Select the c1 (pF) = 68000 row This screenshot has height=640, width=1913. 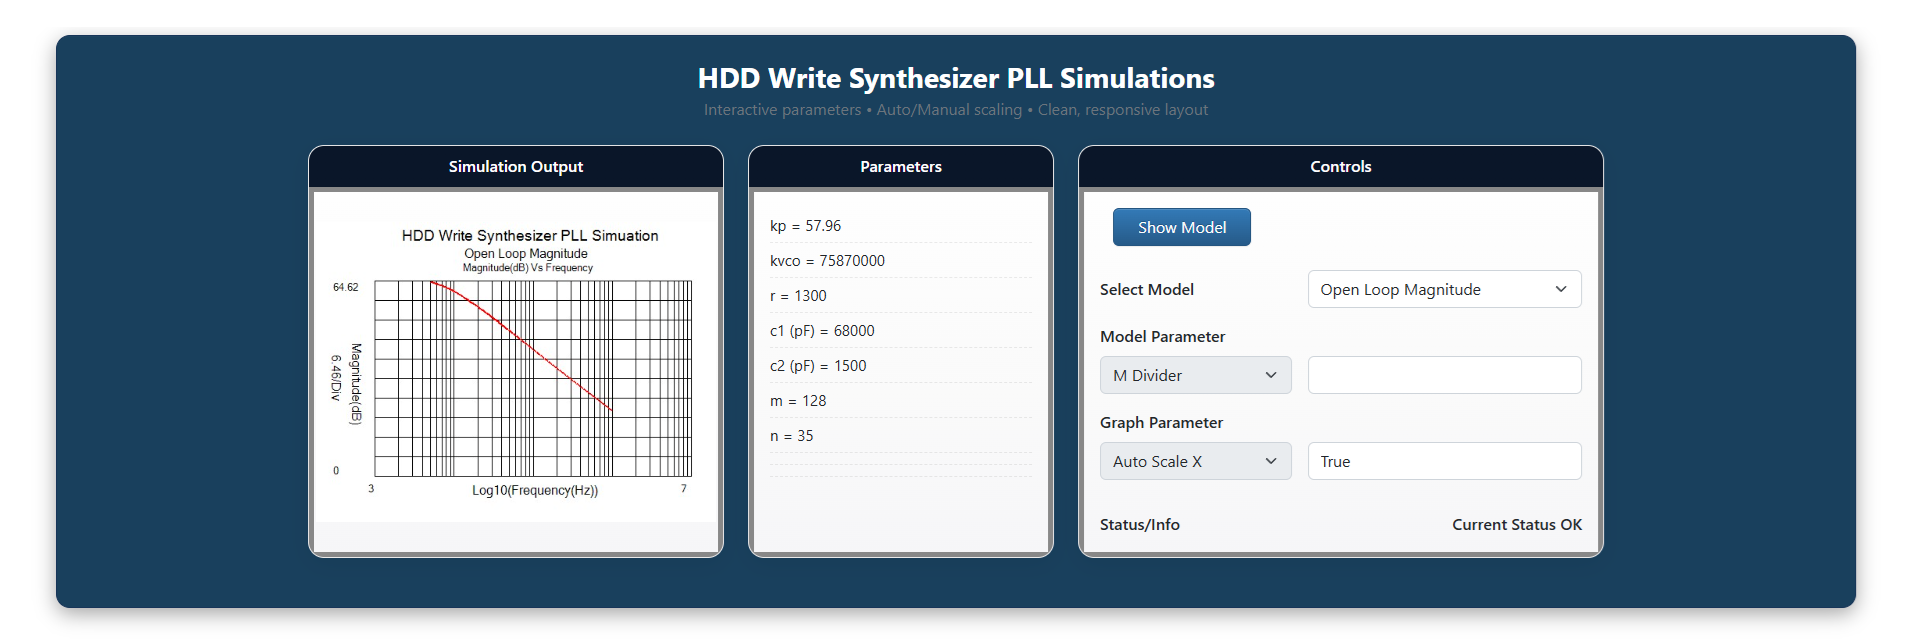[900, 331]
